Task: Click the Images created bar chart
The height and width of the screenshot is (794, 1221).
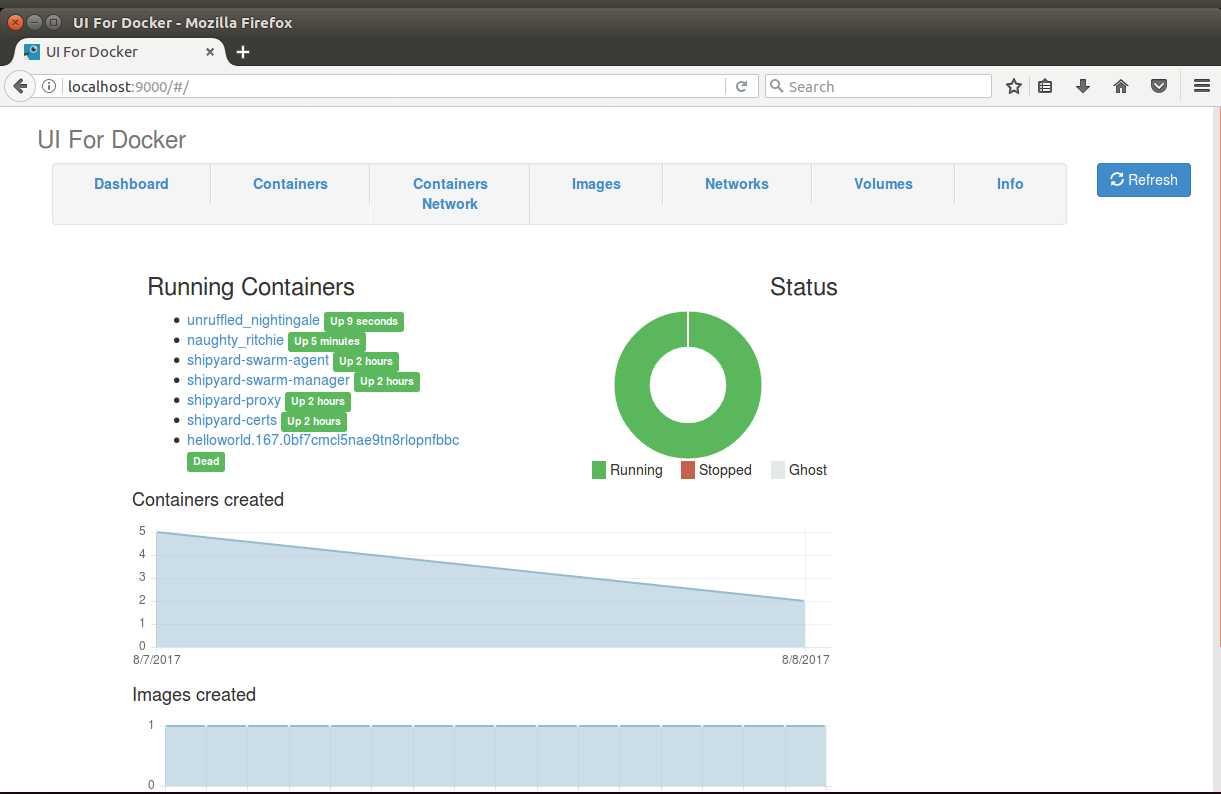Action: pyautogui.click(x=495, y=755)
